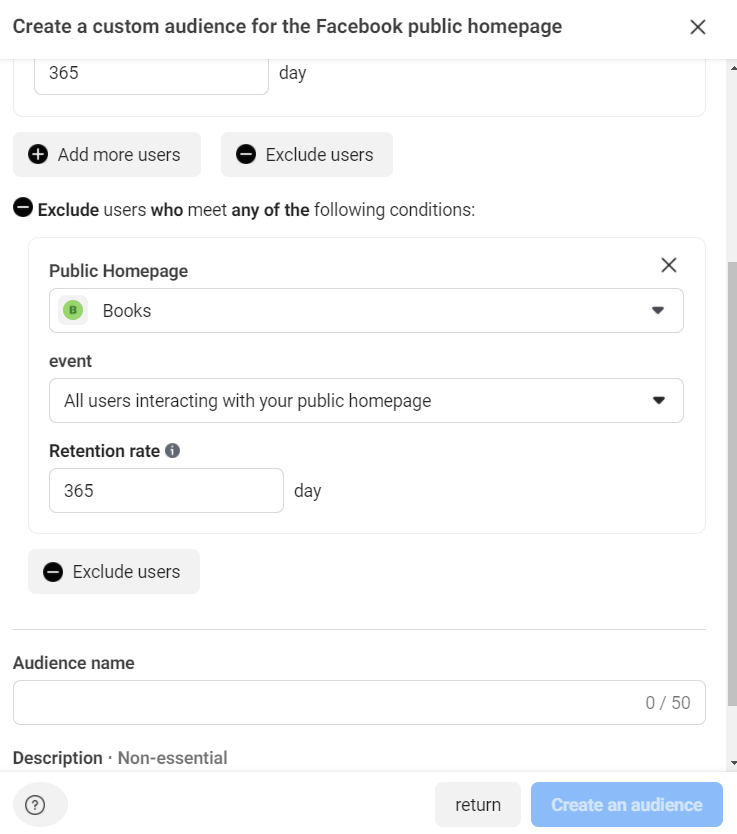This screenshot has width=737, height=834.
Task: Click the plus icon on Add more users
Action: (38, 154)
